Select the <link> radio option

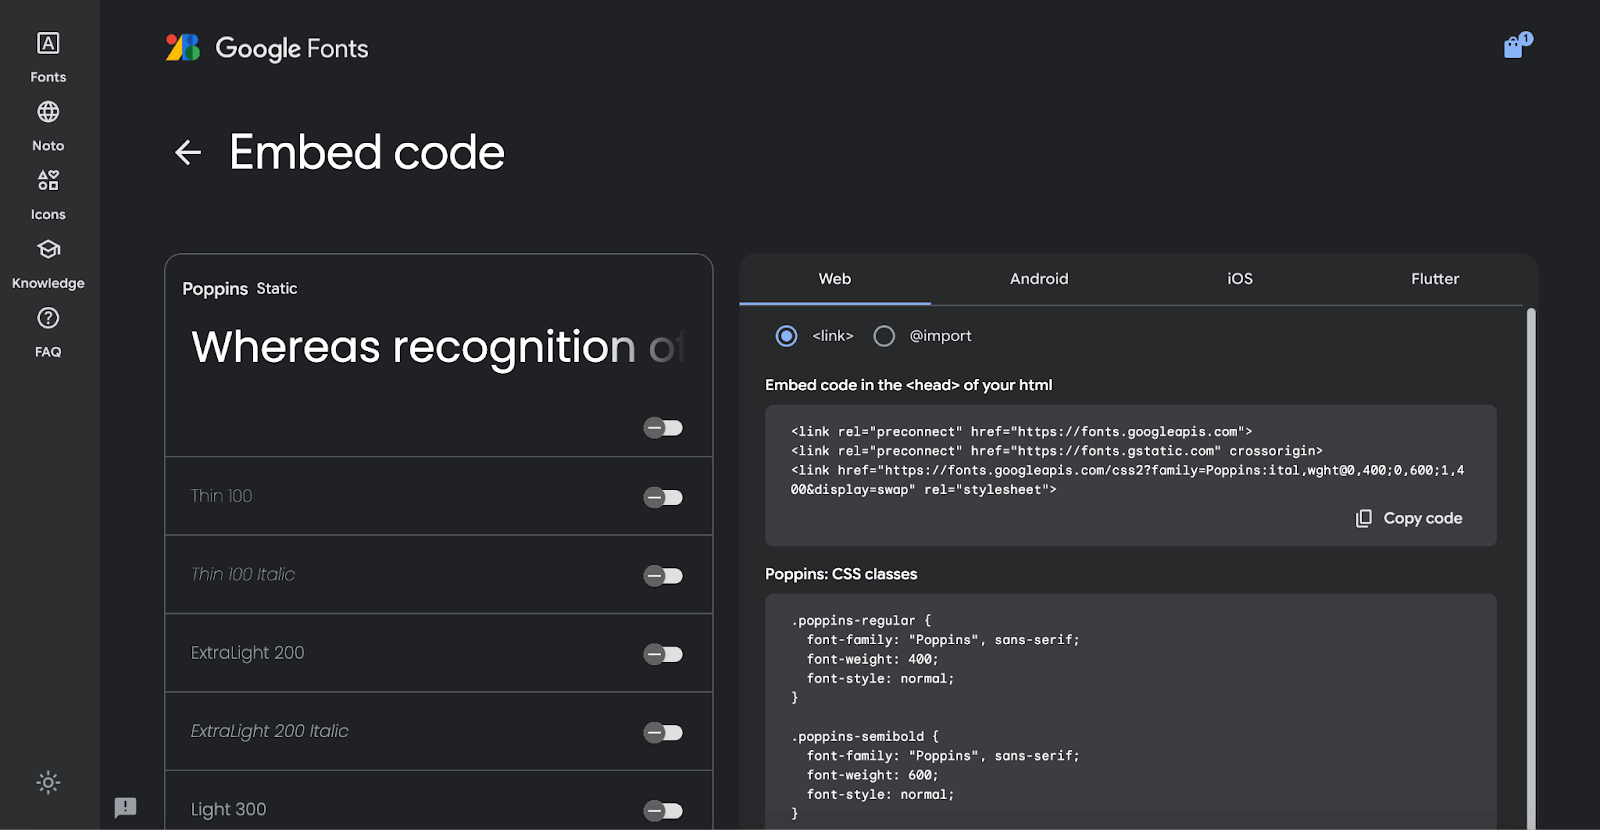pos(787,336)
